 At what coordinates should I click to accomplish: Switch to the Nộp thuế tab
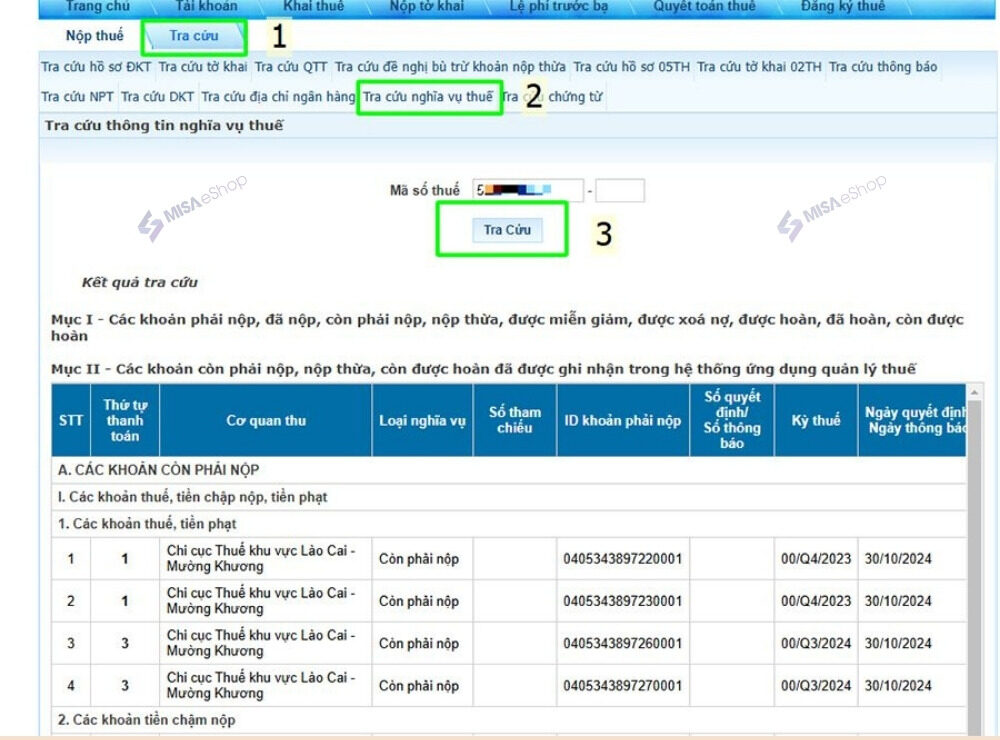(95, 37)
